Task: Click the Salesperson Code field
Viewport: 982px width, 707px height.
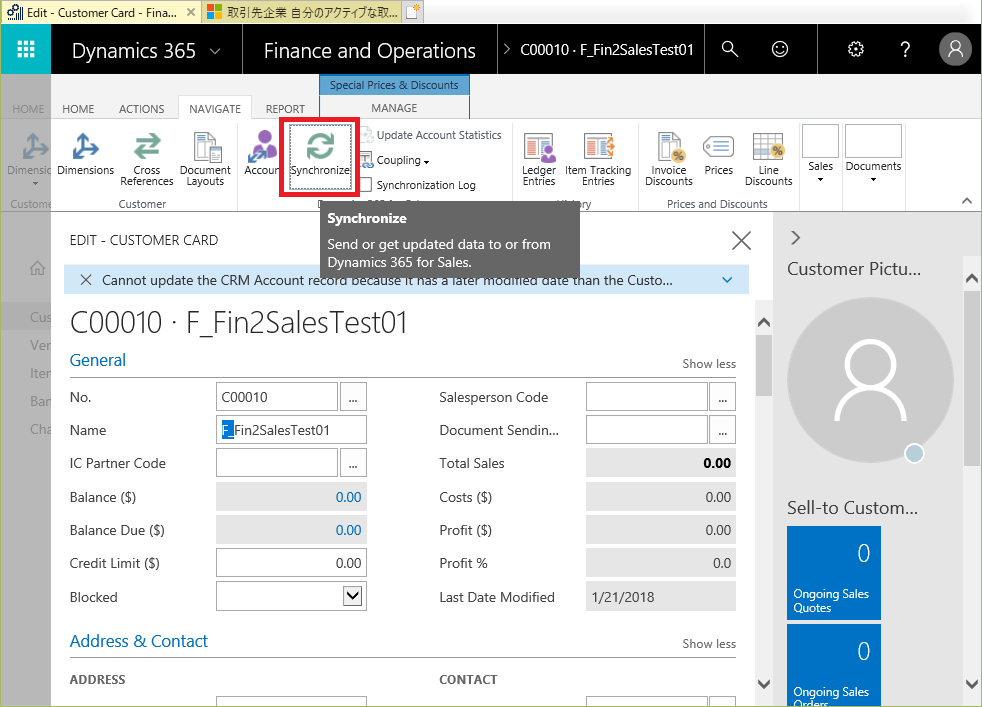Action: click(x=646, y=397)
